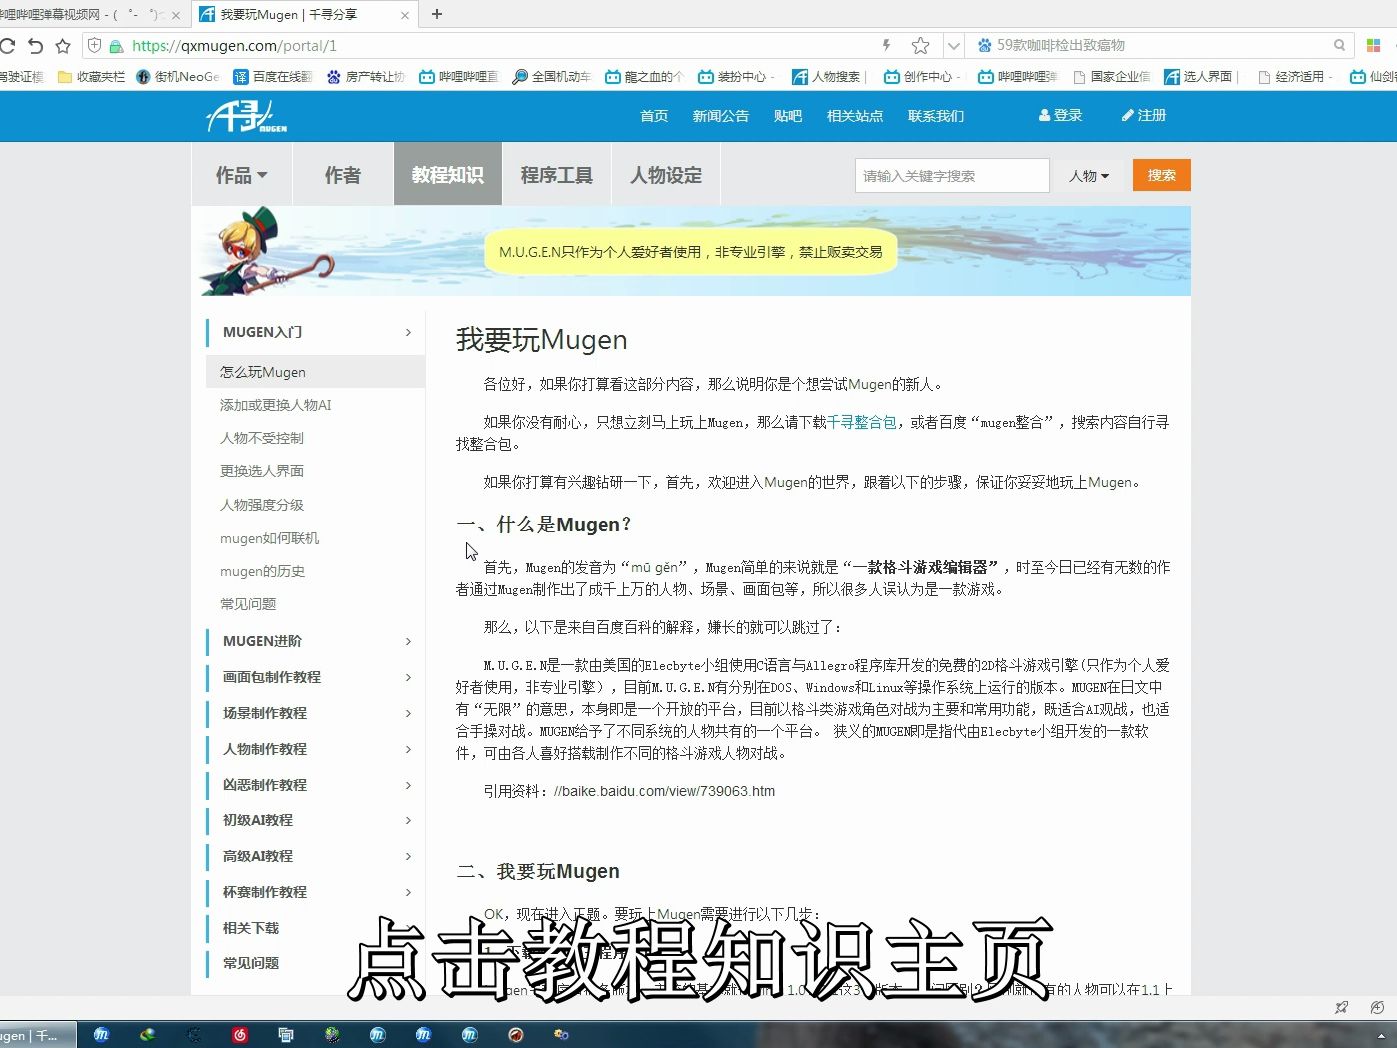
Task: Open the 国家企业信 bookmark
Action: click(x=1111, y=77)
